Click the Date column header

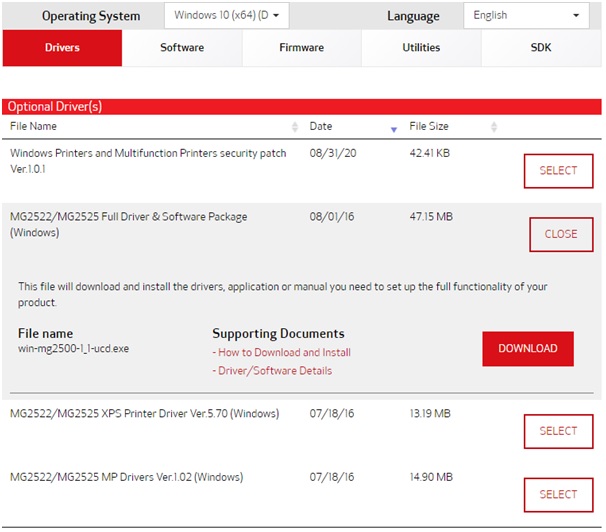click(x=321, y=126)
